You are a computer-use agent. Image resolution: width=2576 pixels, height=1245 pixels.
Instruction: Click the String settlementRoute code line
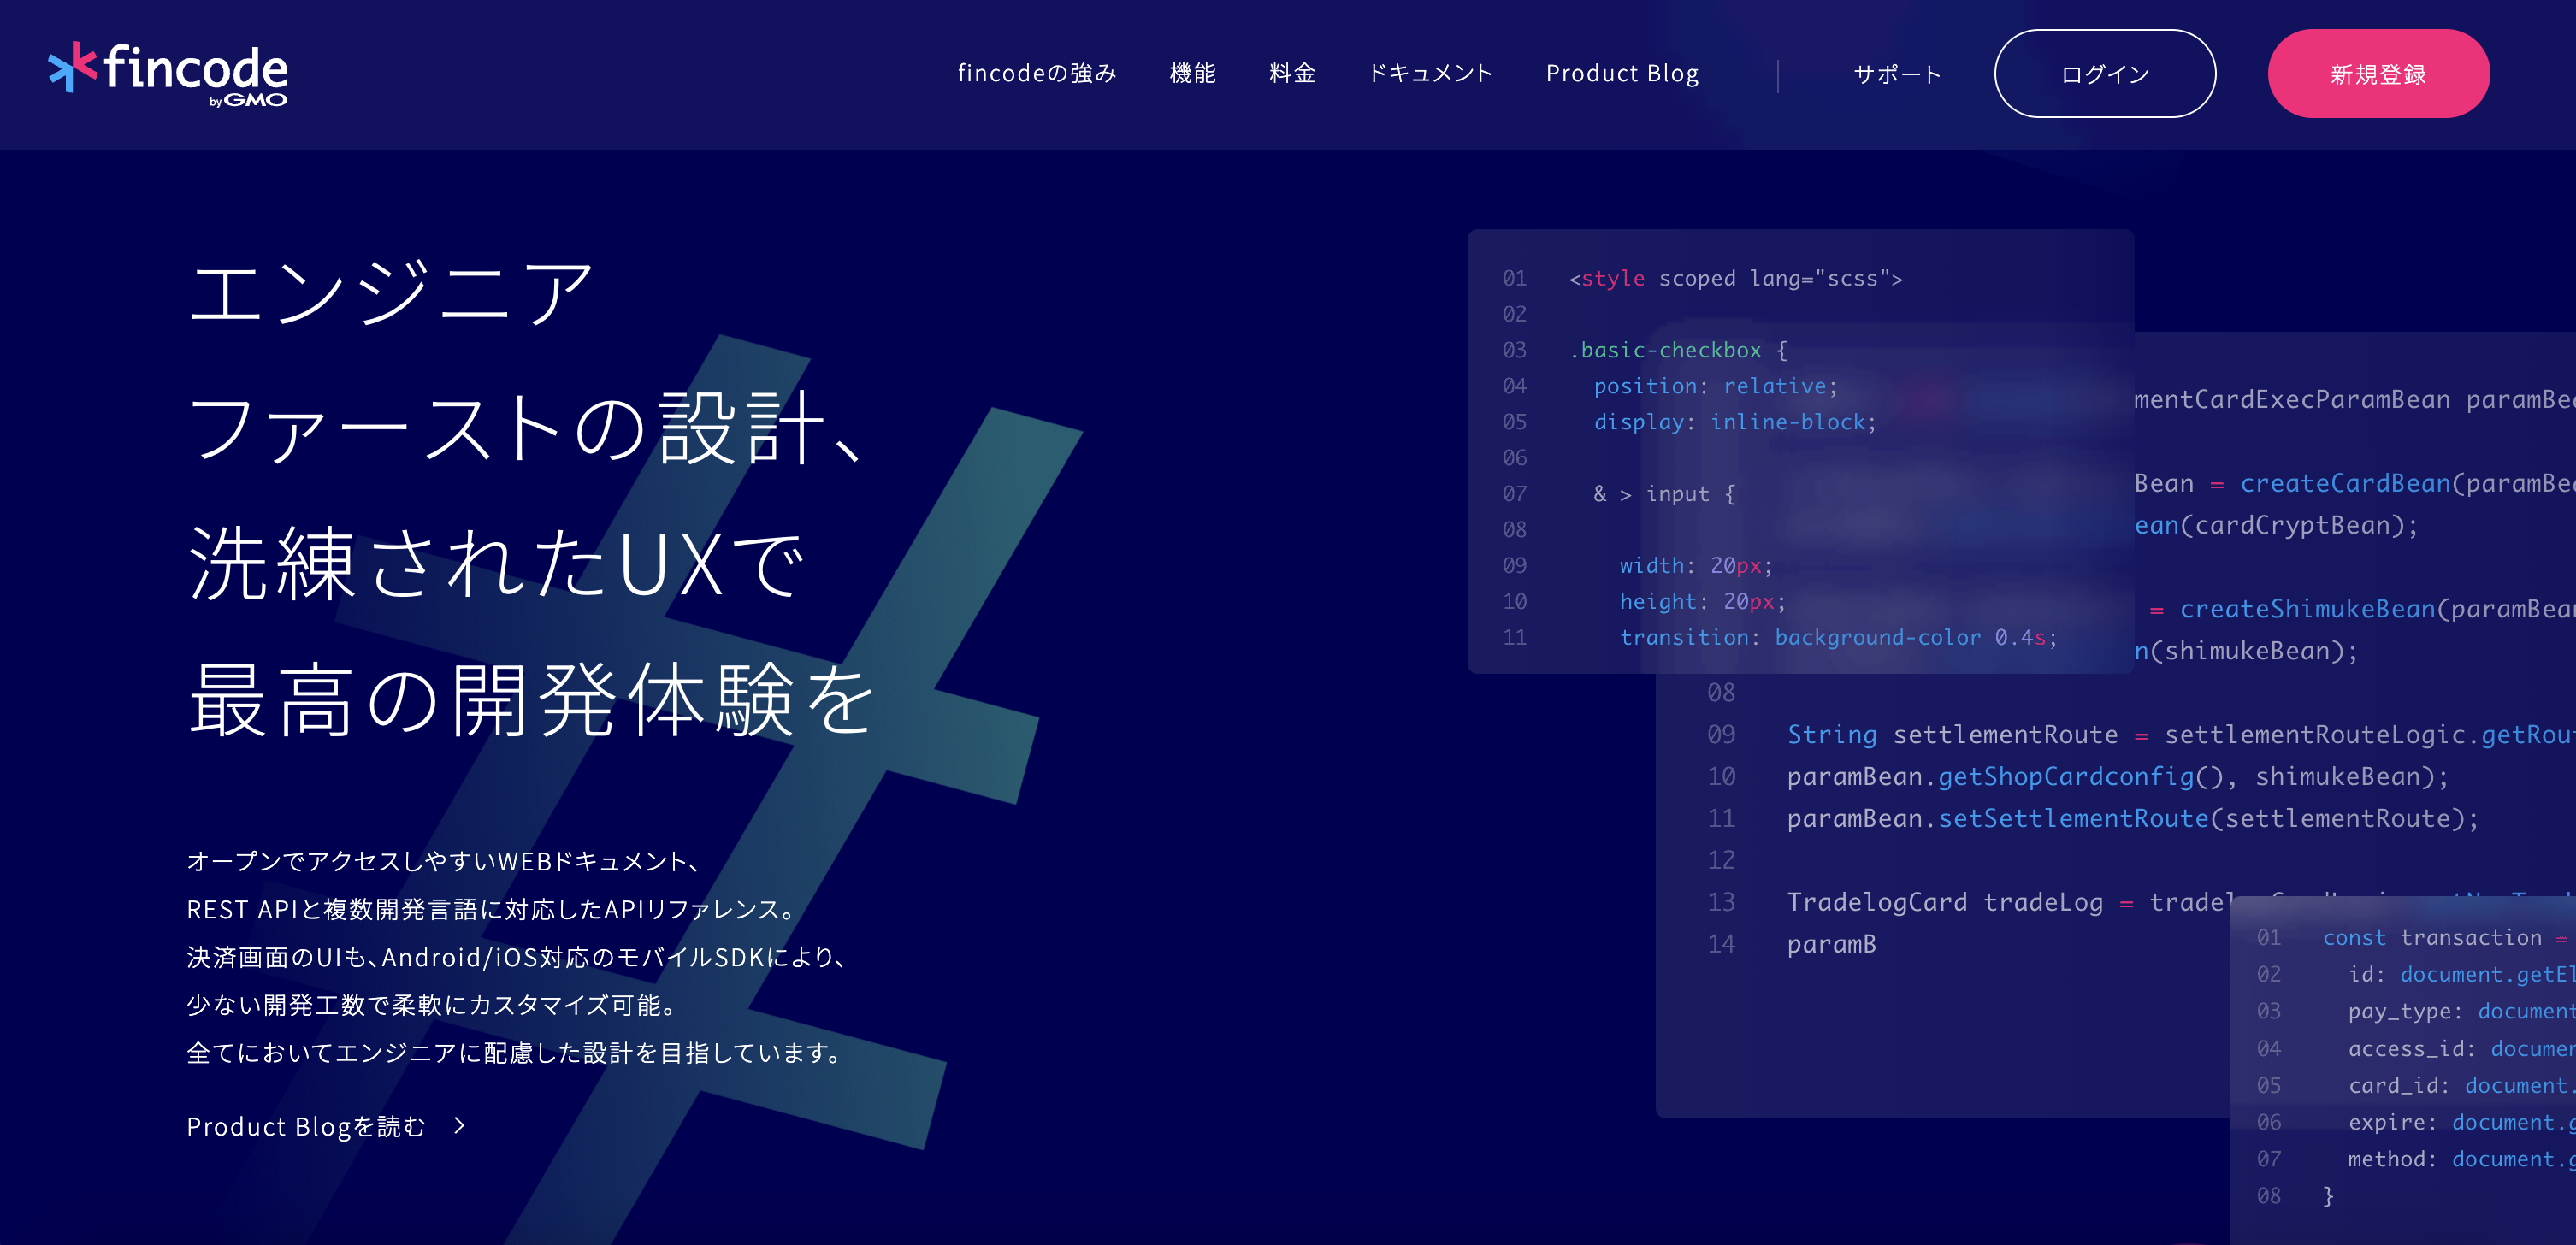point(2180,735)
